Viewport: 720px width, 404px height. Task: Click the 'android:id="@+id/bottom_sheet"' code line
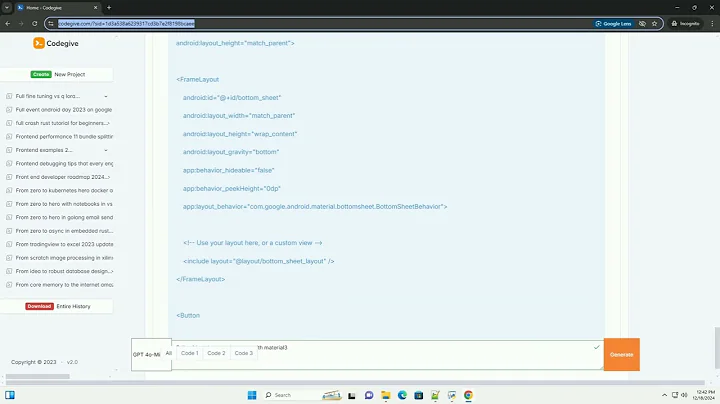point(232,98)
